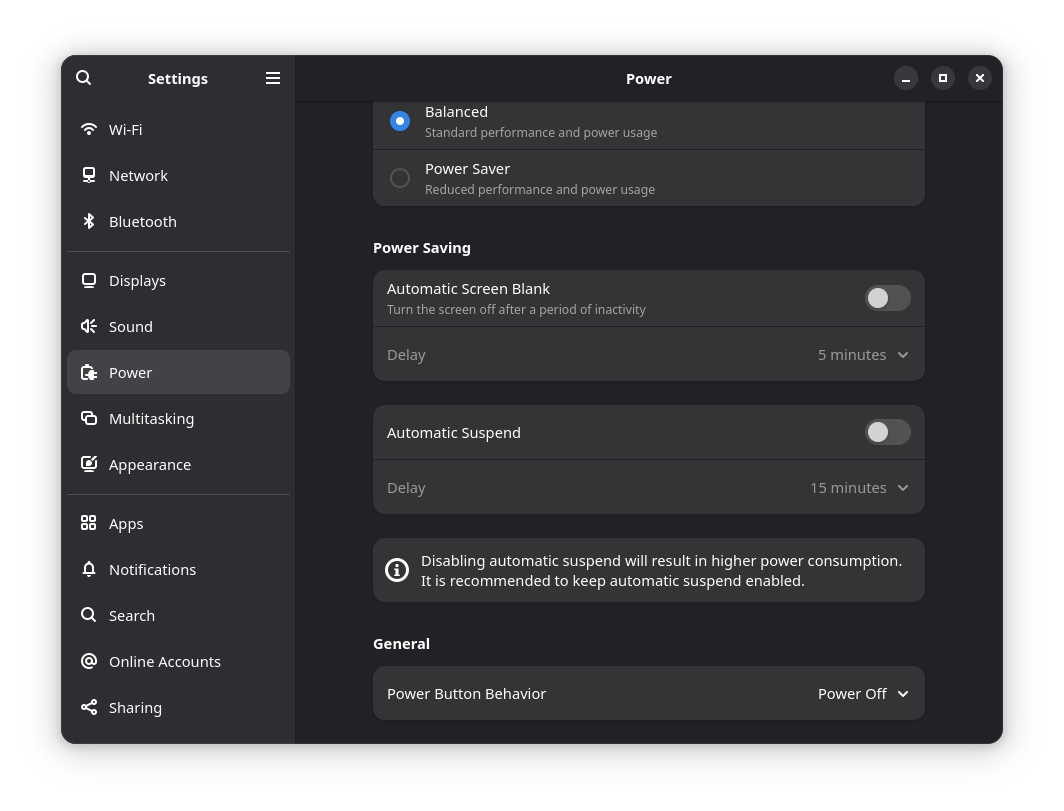Go to the Multitasking settings panel
Screen dimensions: 1064x811
point(151,418)
